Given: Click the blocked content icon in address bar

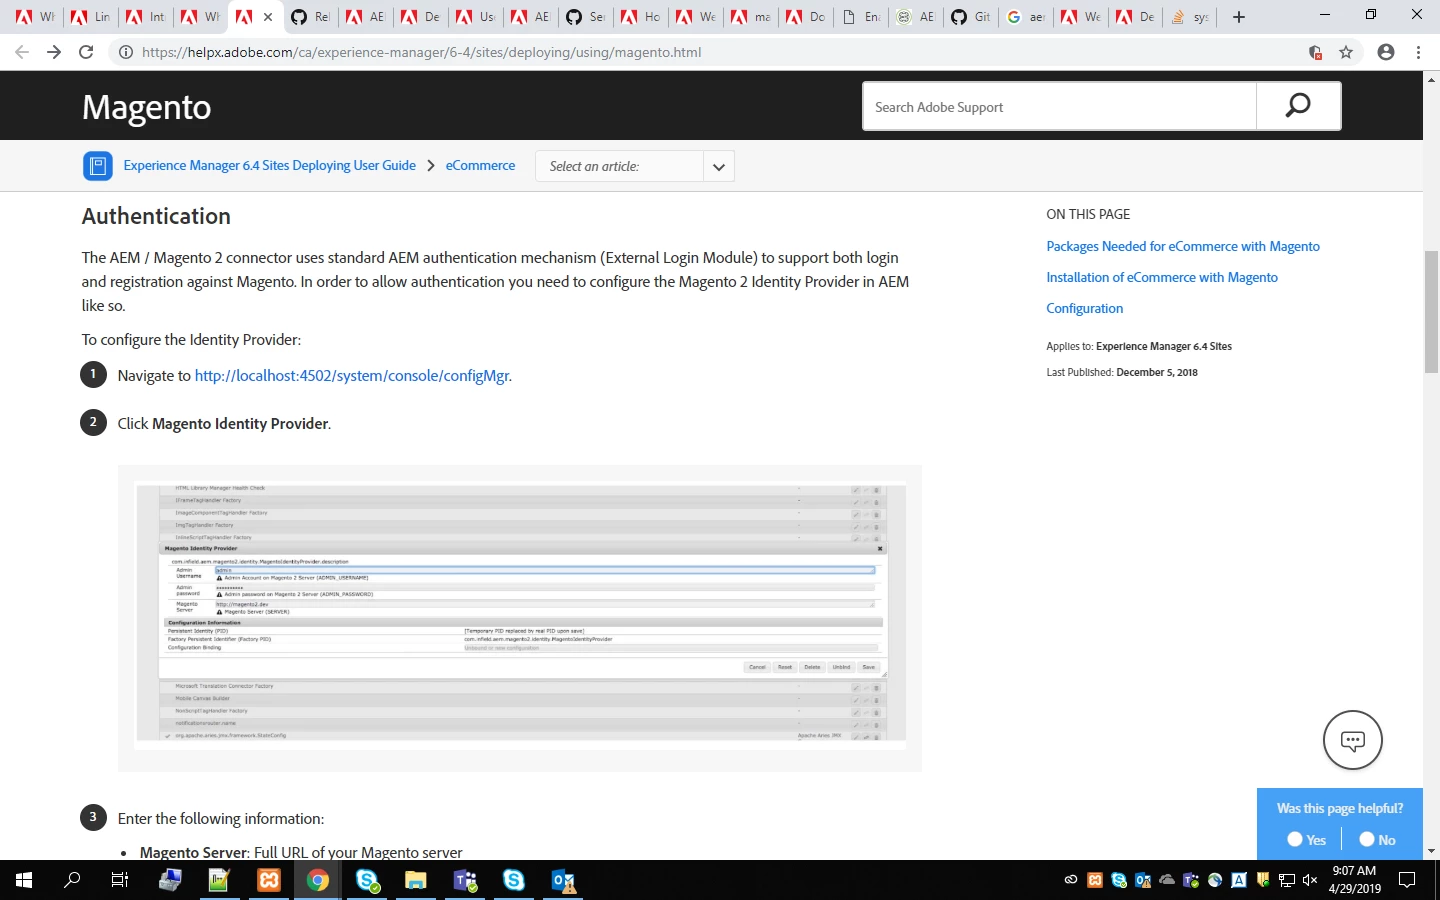Looking at the screenshot, I should 1316,52.
